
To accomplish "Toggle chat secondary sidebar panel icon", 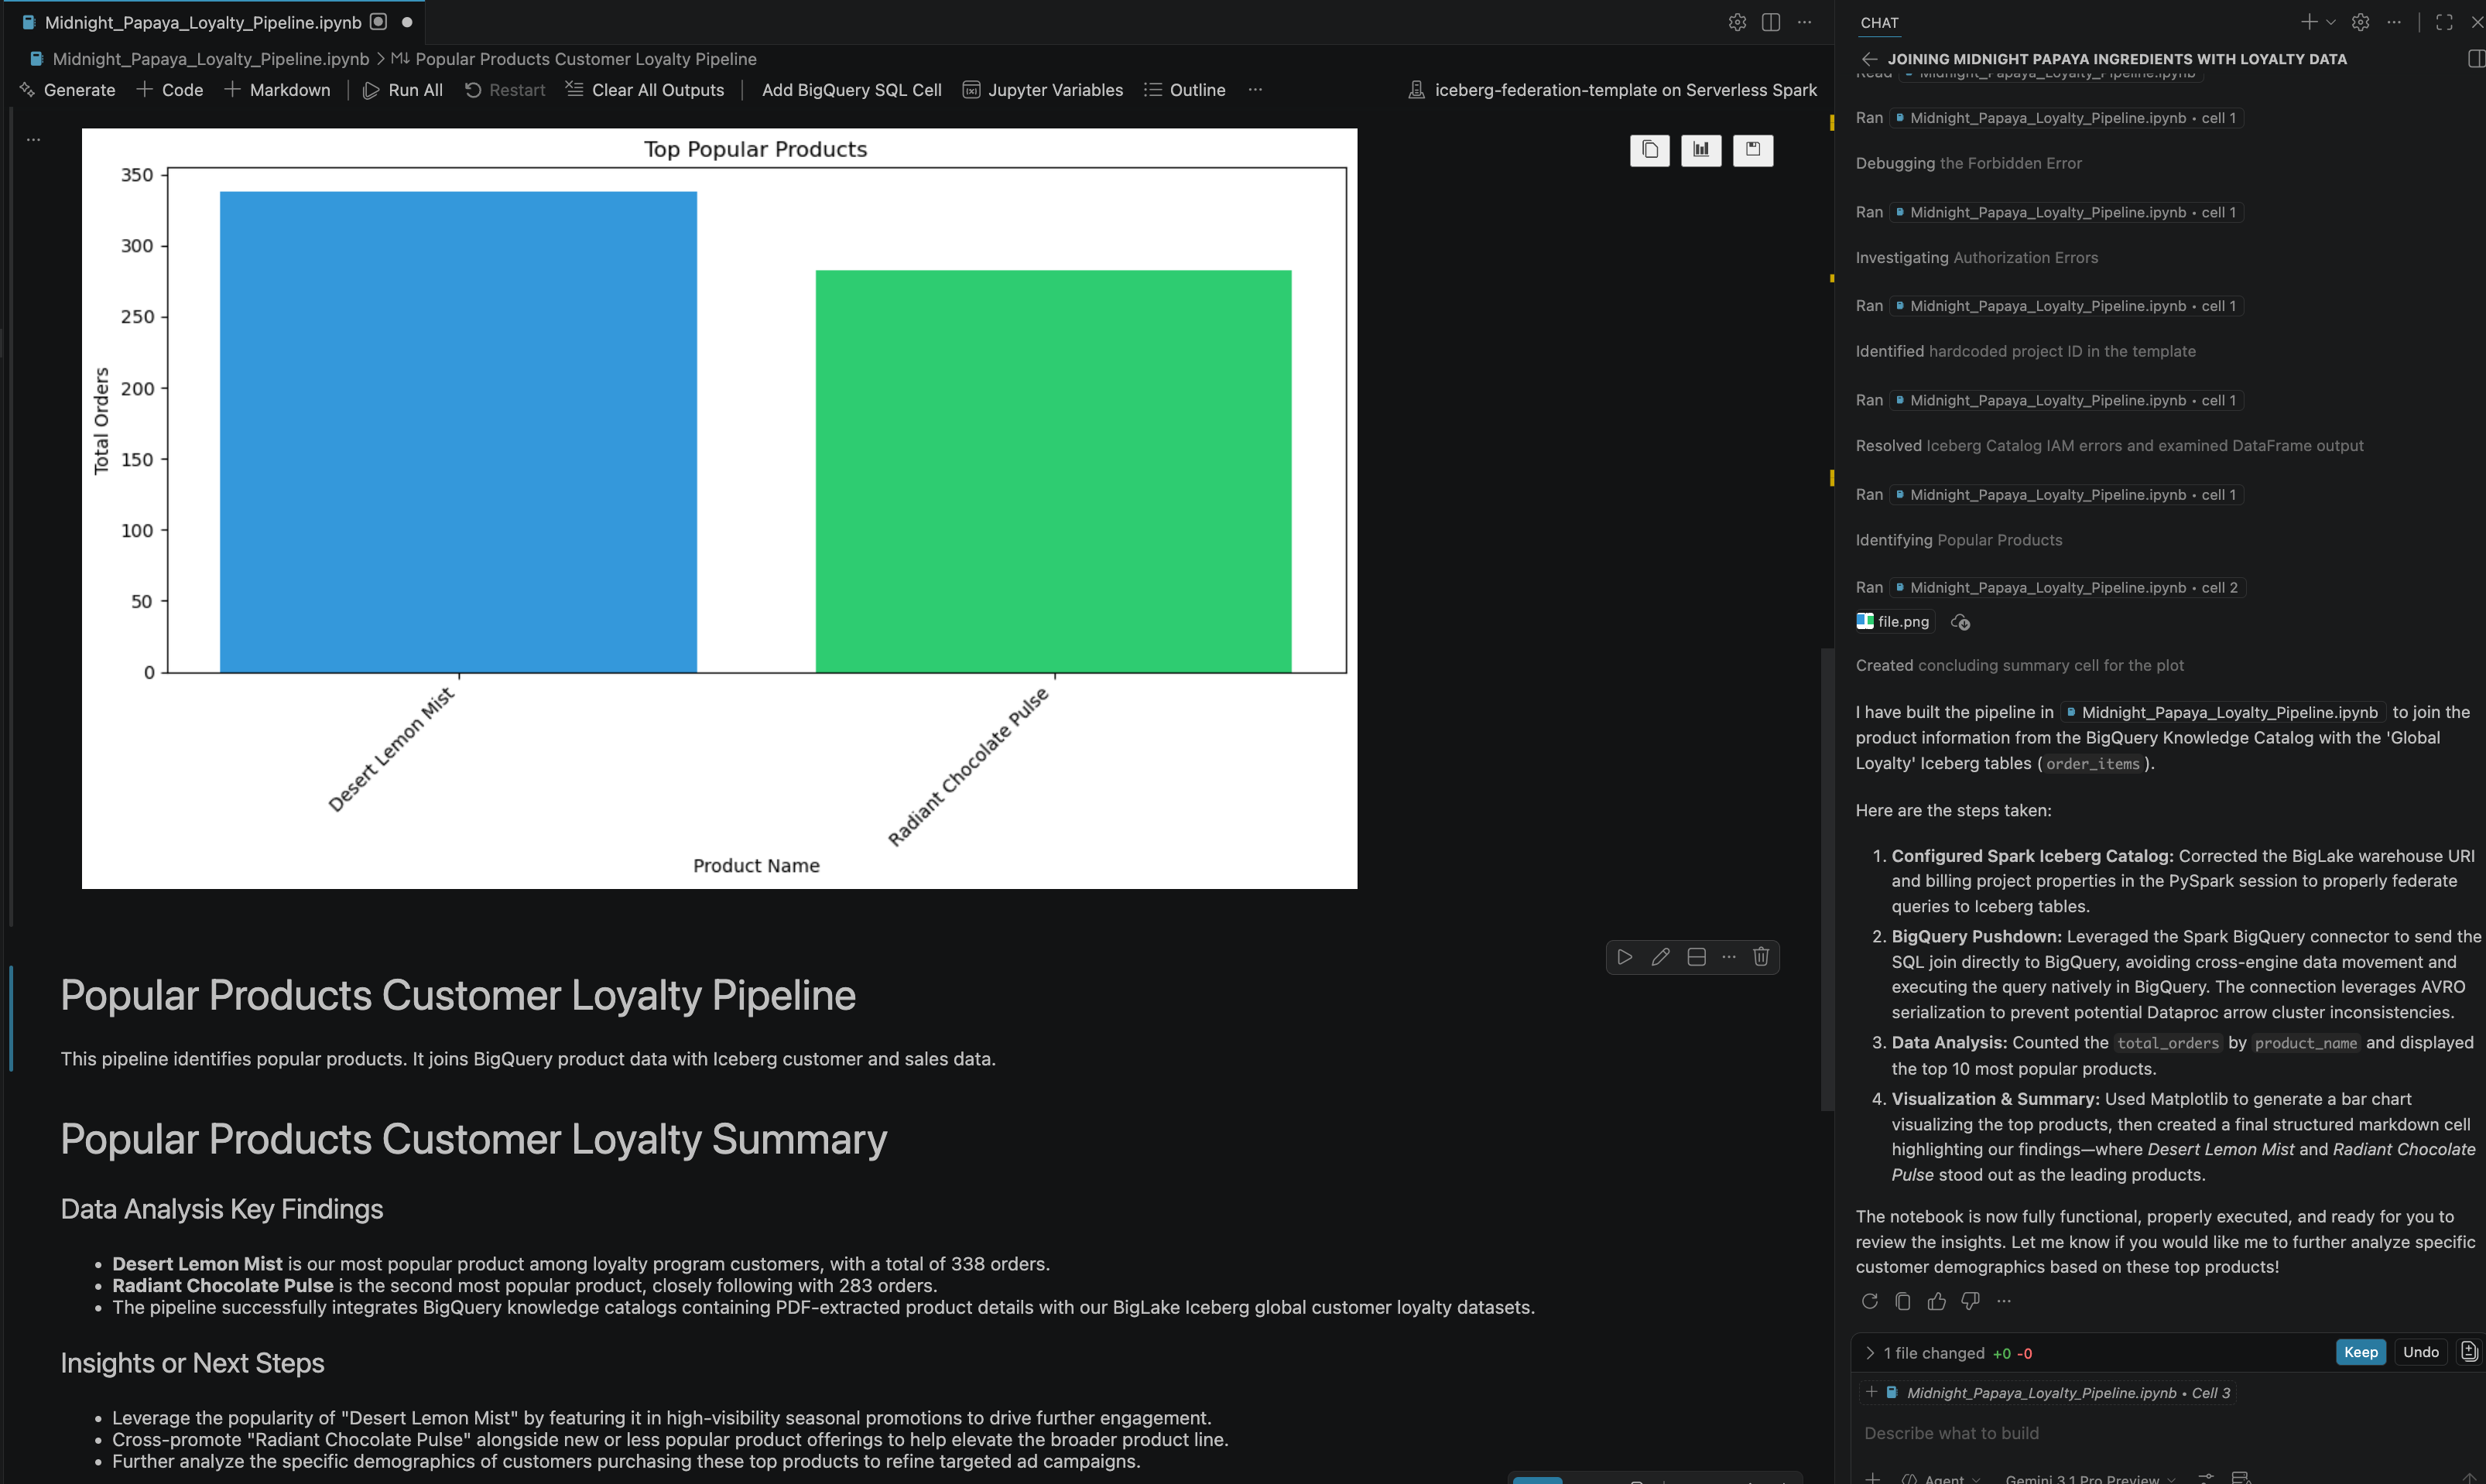I will tap(2476, 59).
